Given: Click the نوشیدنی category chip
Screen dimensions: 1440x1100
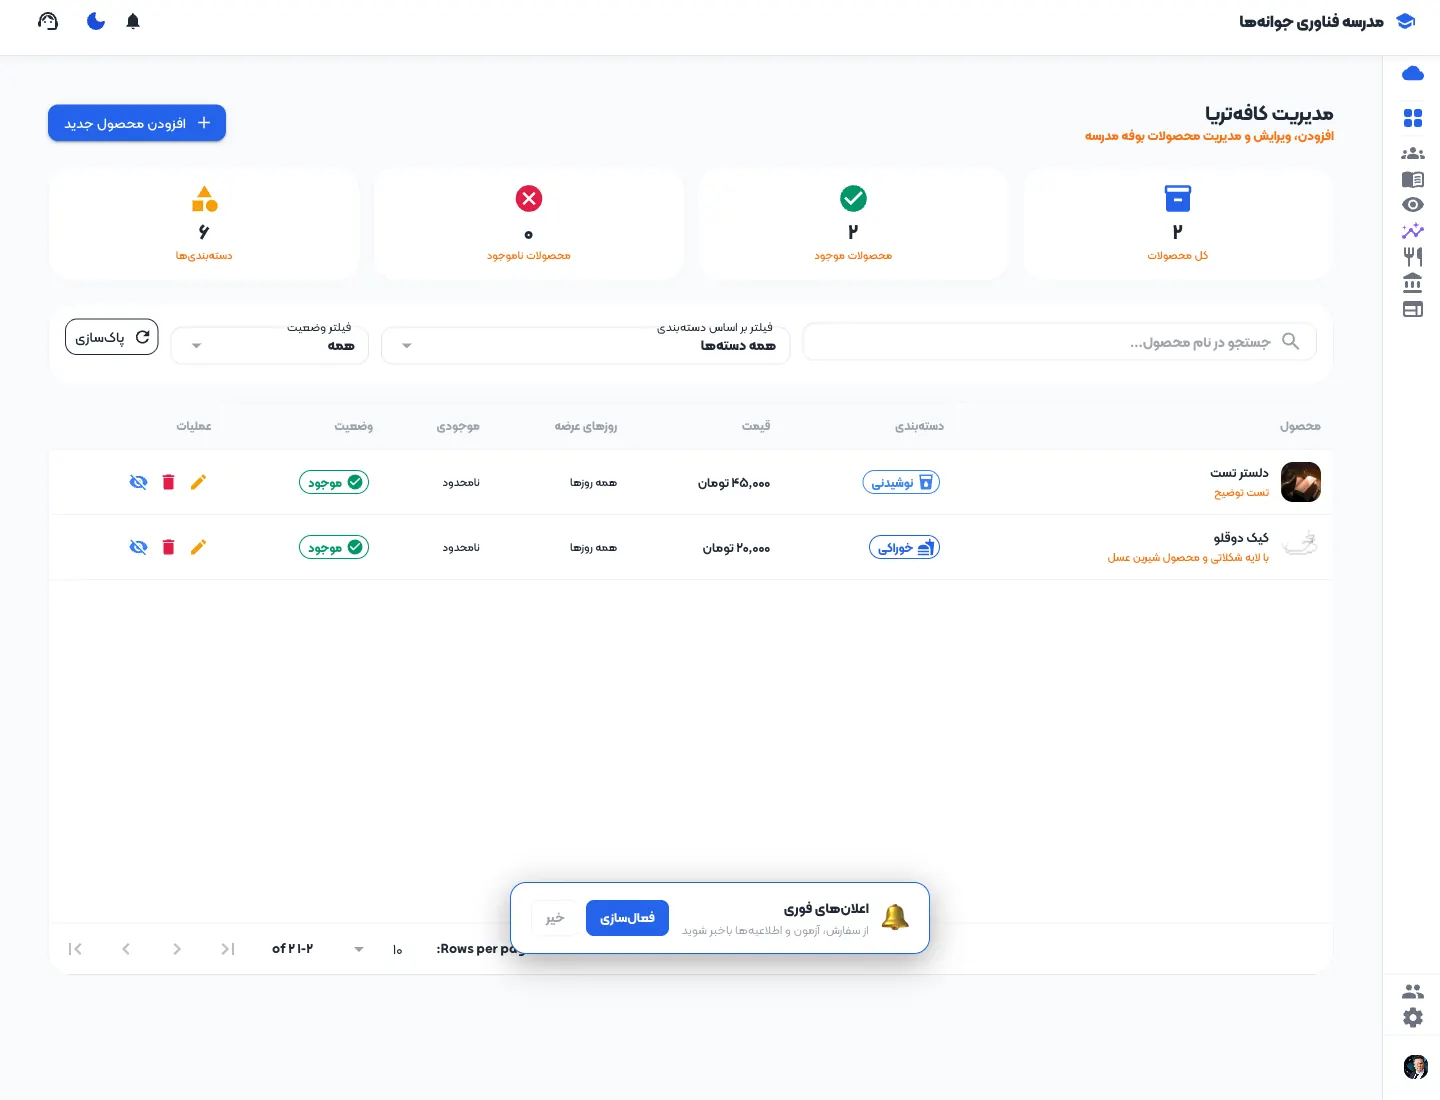Looking at the screenshot, I should 901,482.
